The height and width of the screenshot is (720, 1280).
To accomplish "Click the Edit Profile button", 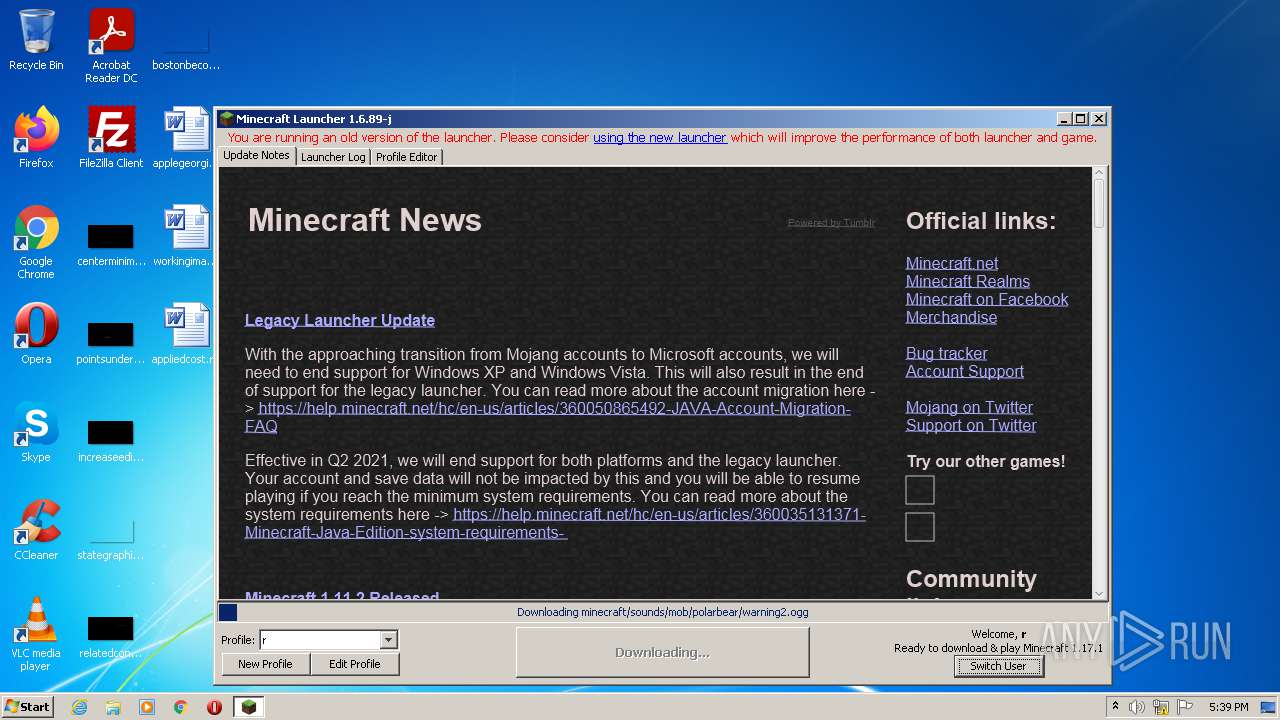I will point(355,664).
